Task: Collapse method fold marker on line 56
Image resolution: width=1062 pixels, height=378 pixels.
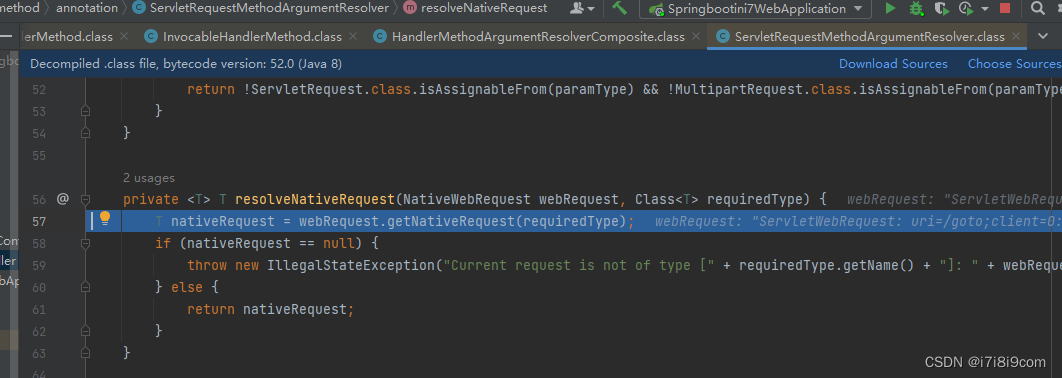Action: [85, 200]
